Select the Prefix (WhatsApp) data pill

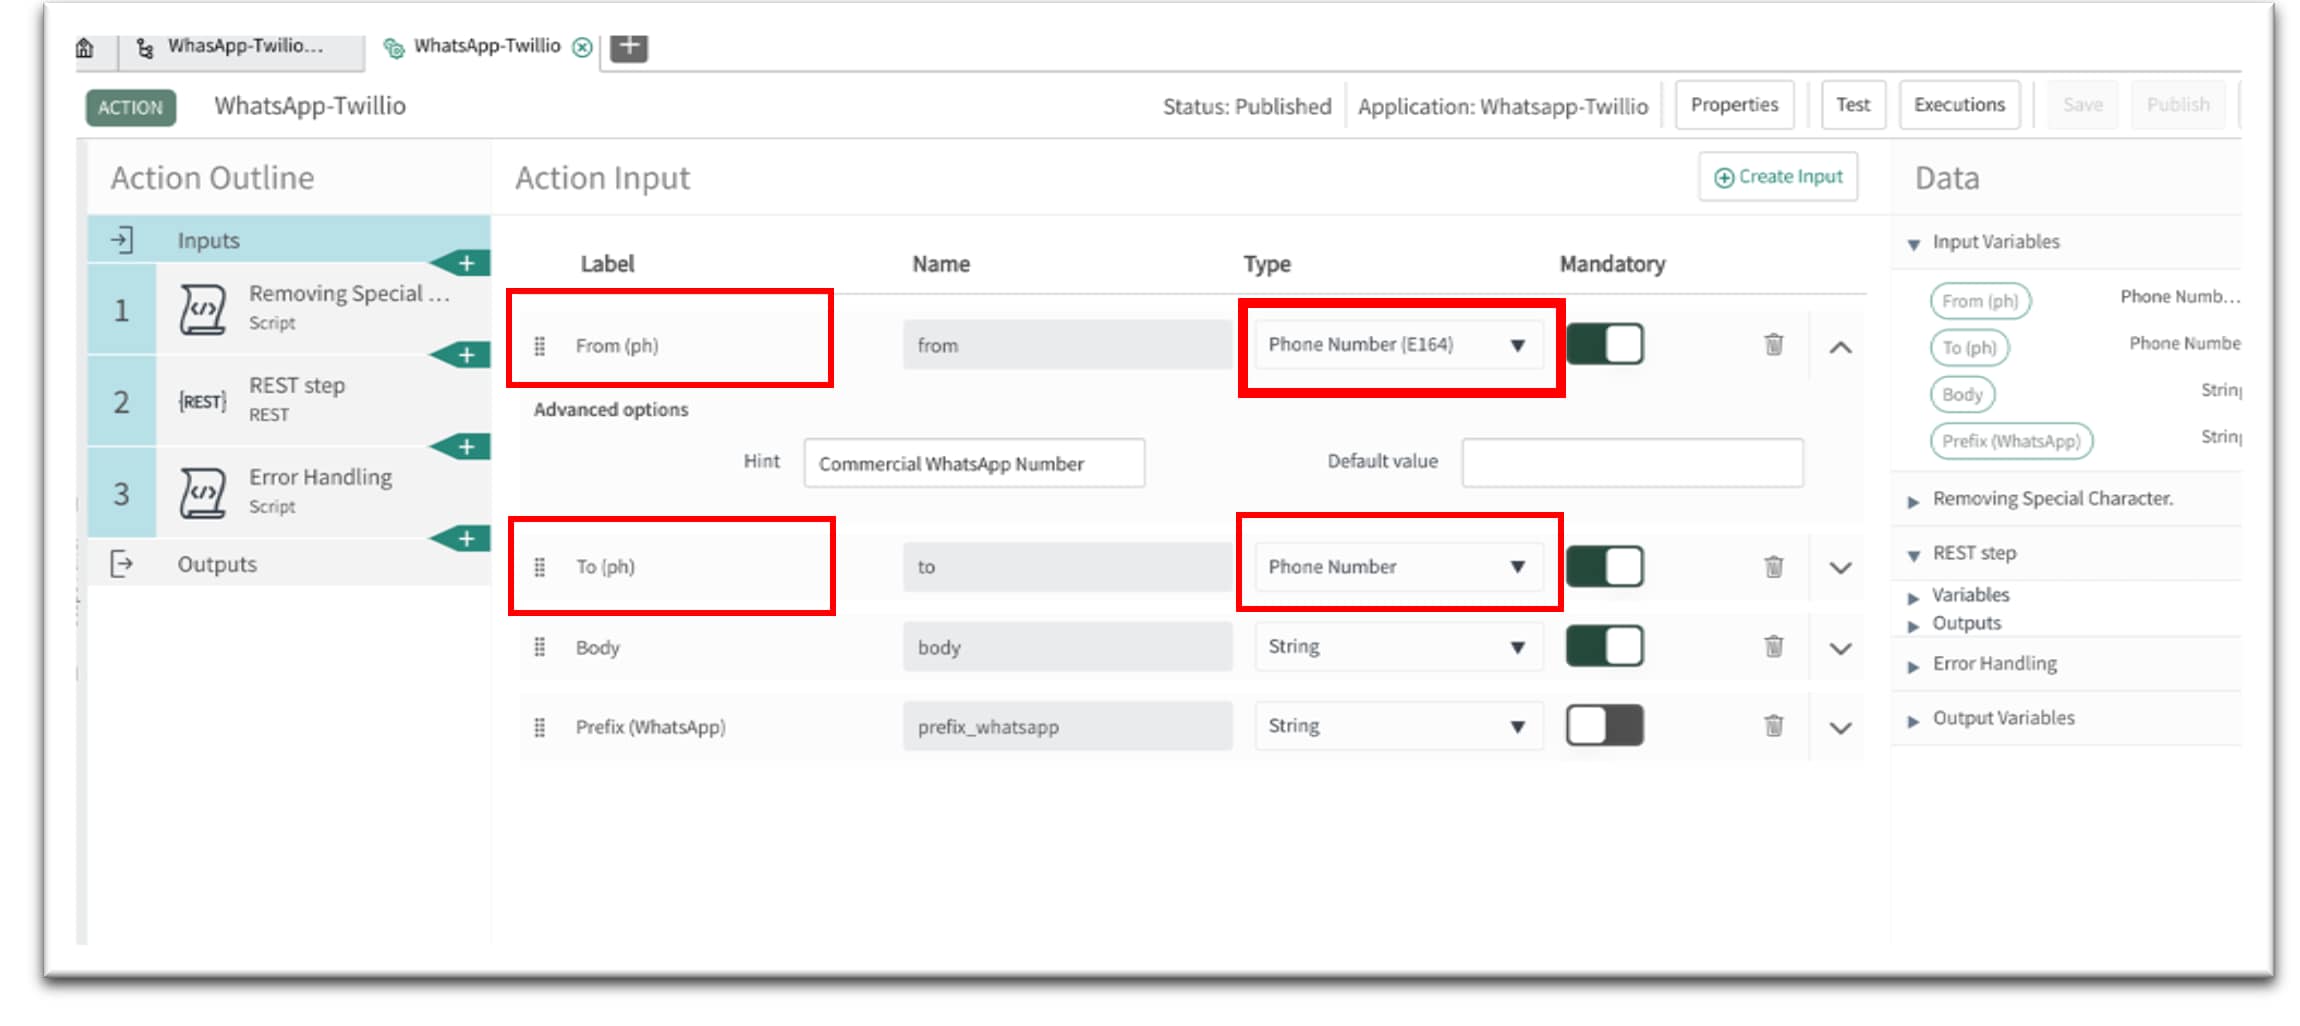[x=2011, y=441]
